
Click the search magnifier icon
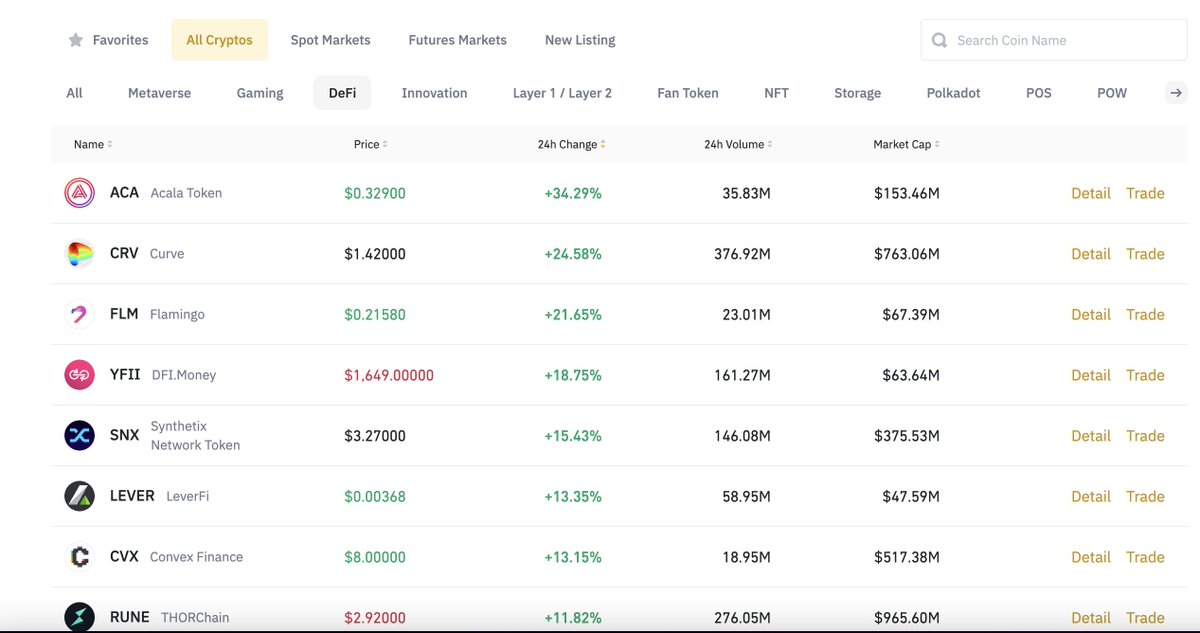pyautogui.click(x=939, y=40)
